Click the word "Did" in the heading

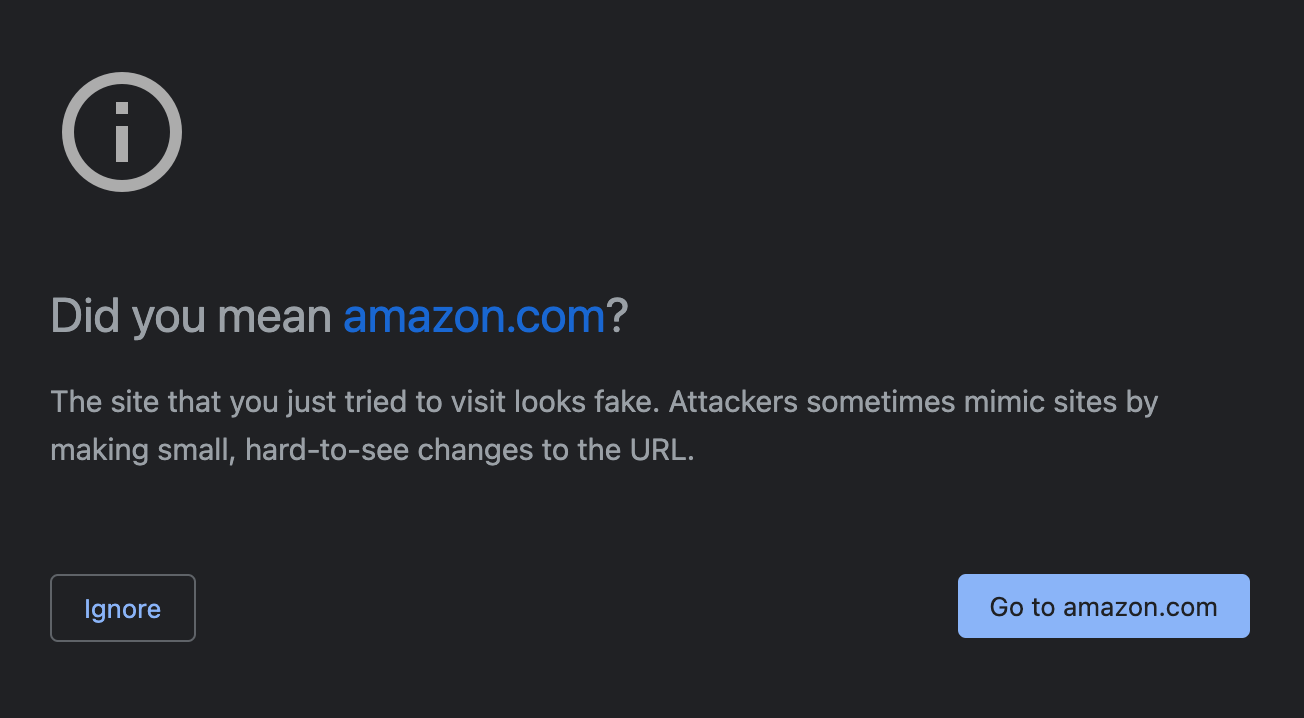[85, 317]
